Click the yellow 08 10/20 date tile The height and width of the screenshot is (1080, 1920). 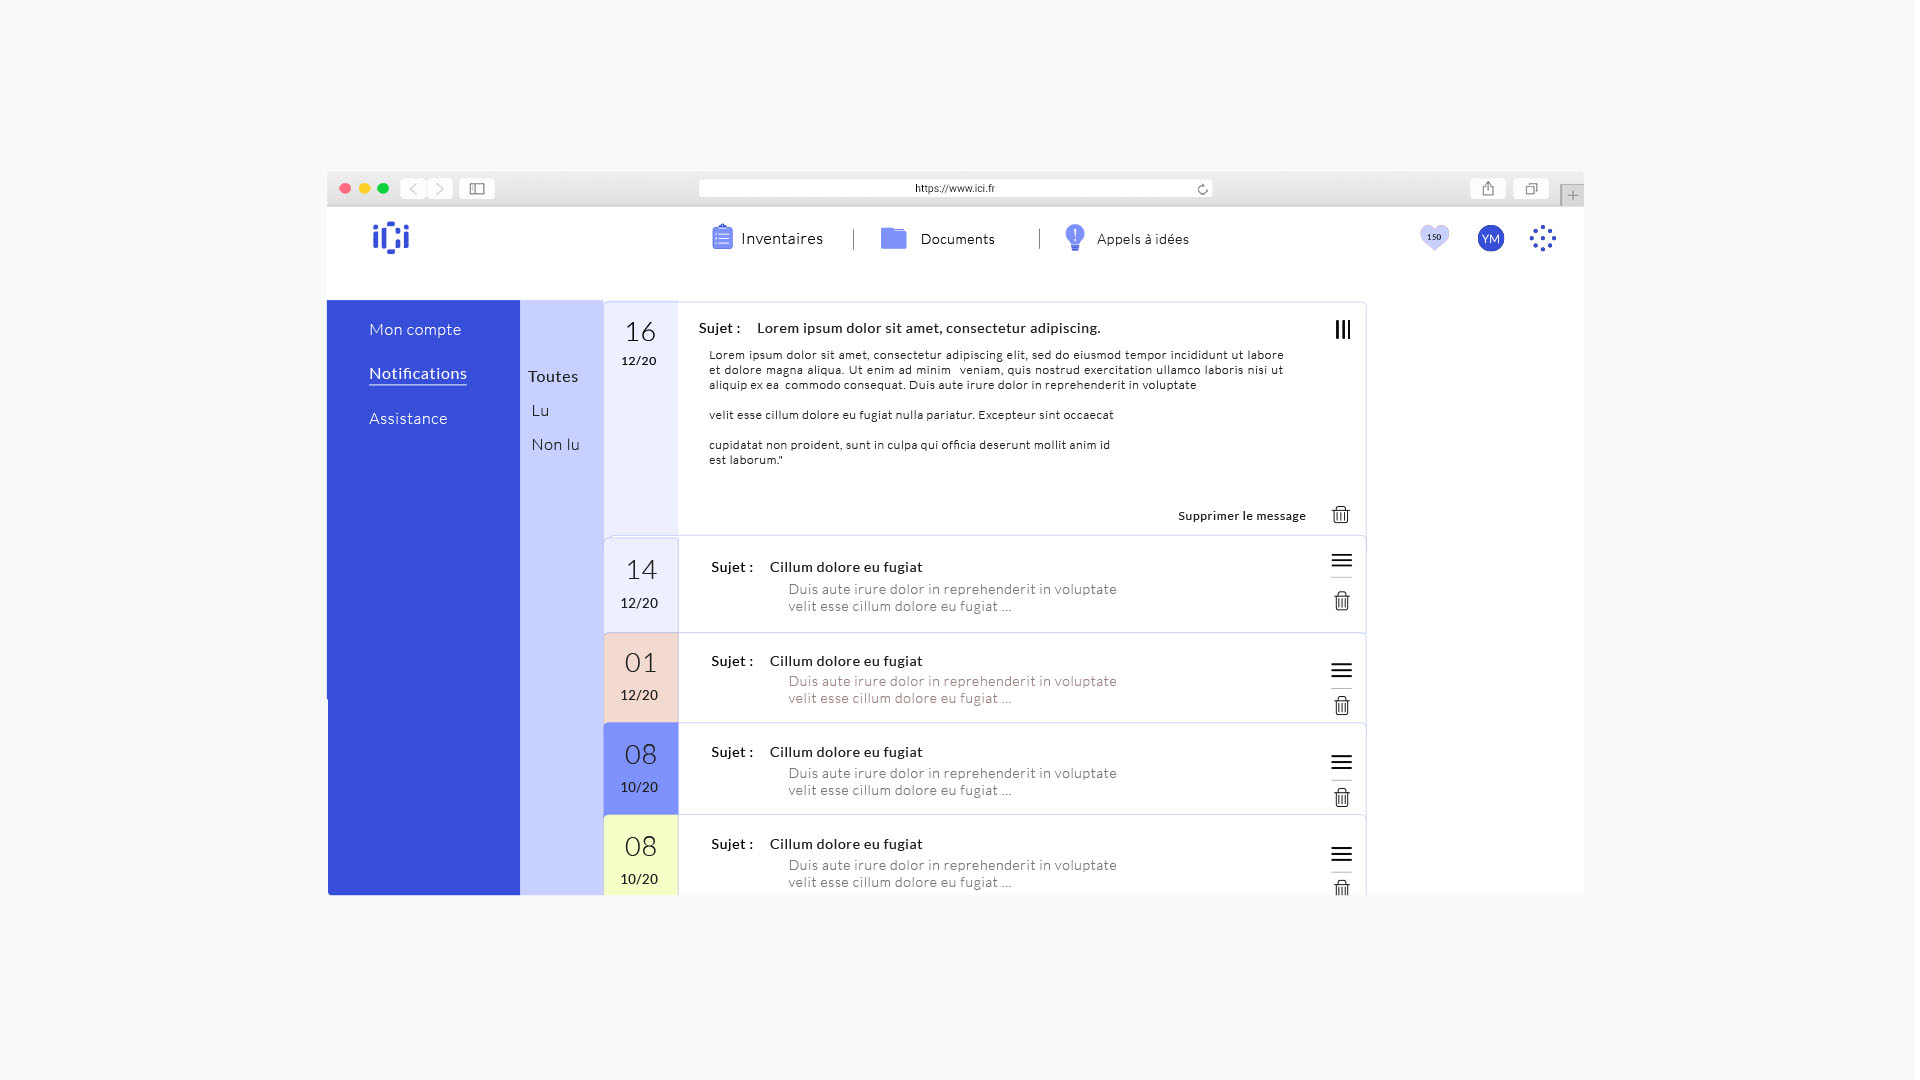(x=641, y=855)
